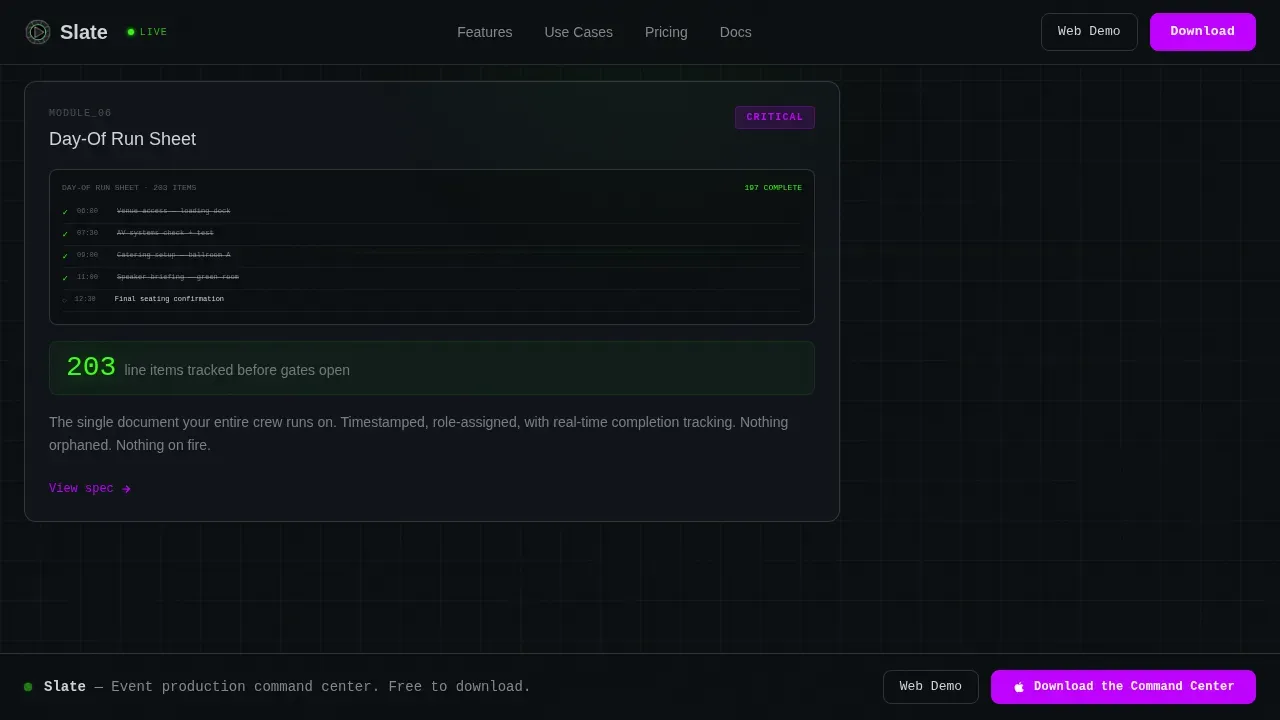Screen dimensions: 1280x720
Task: Click the Web Demo button in the bottom bar
Action: (x=931, y=687)
